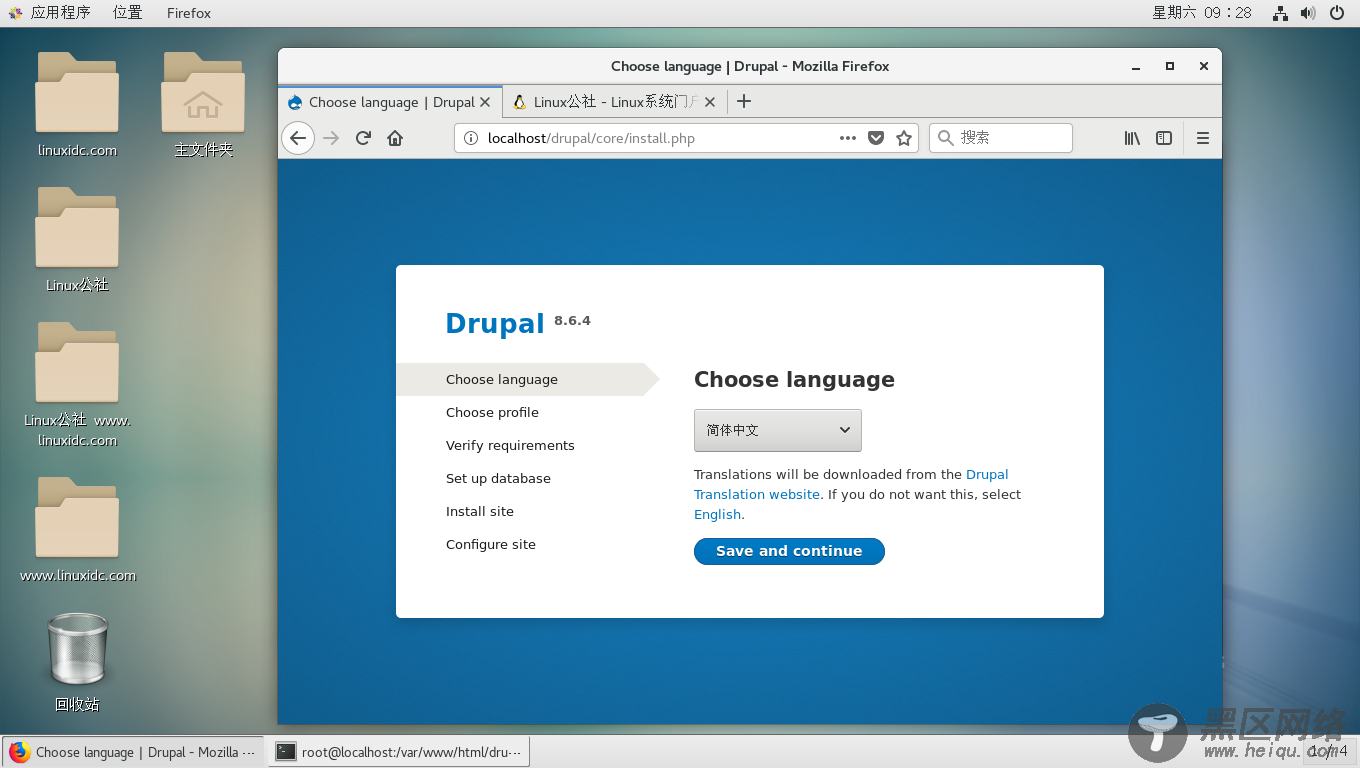This screenshot has width=1360, height=768.
Task: Select root@localhost terminal in taskbar
Action: coord(399,752)
